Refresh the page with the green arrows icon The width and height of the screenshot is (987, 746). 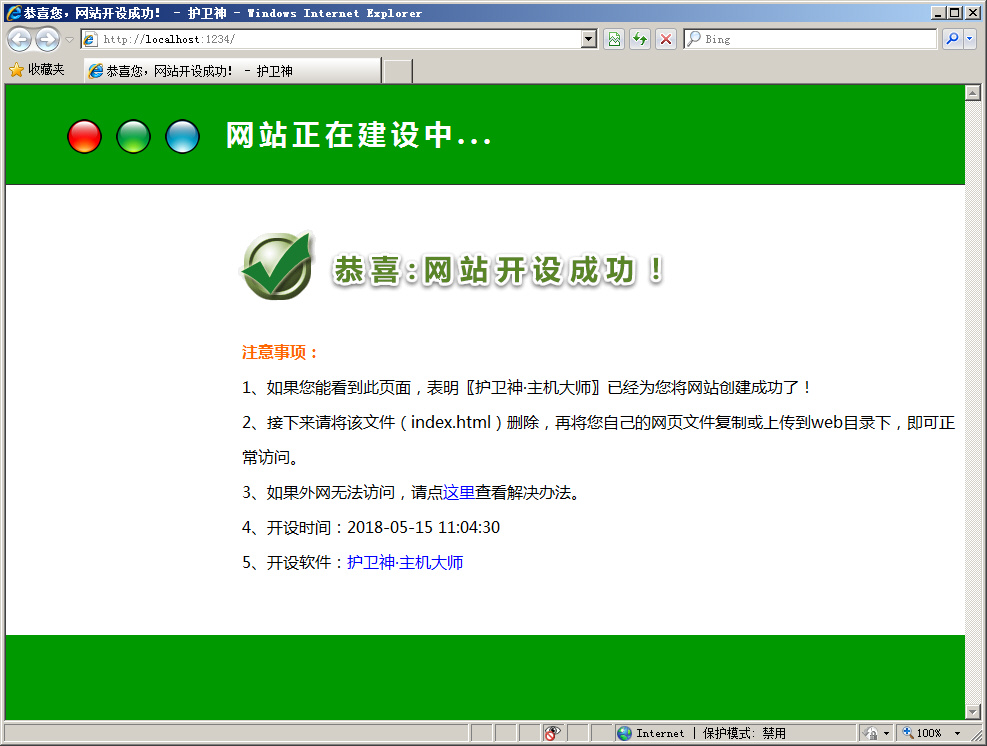639,39
